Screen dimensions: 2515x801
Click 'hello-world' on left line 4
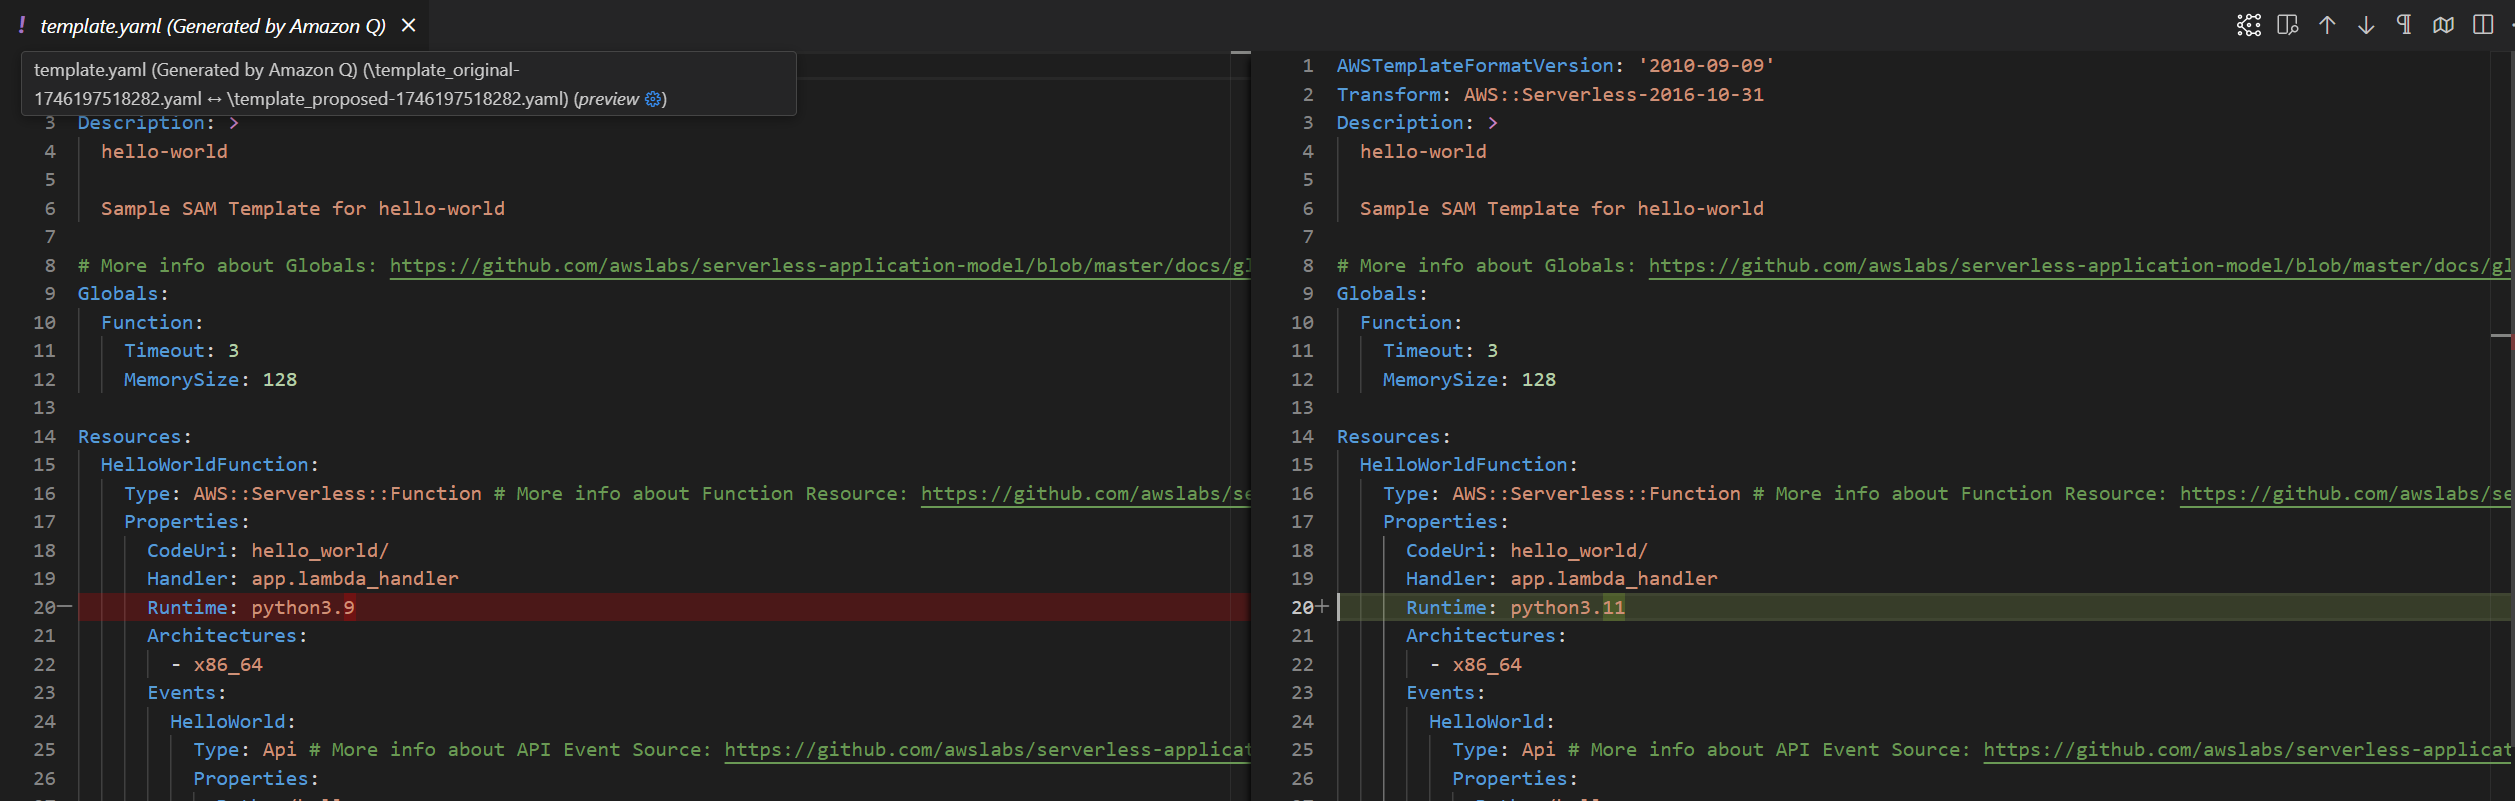(164, 151)
